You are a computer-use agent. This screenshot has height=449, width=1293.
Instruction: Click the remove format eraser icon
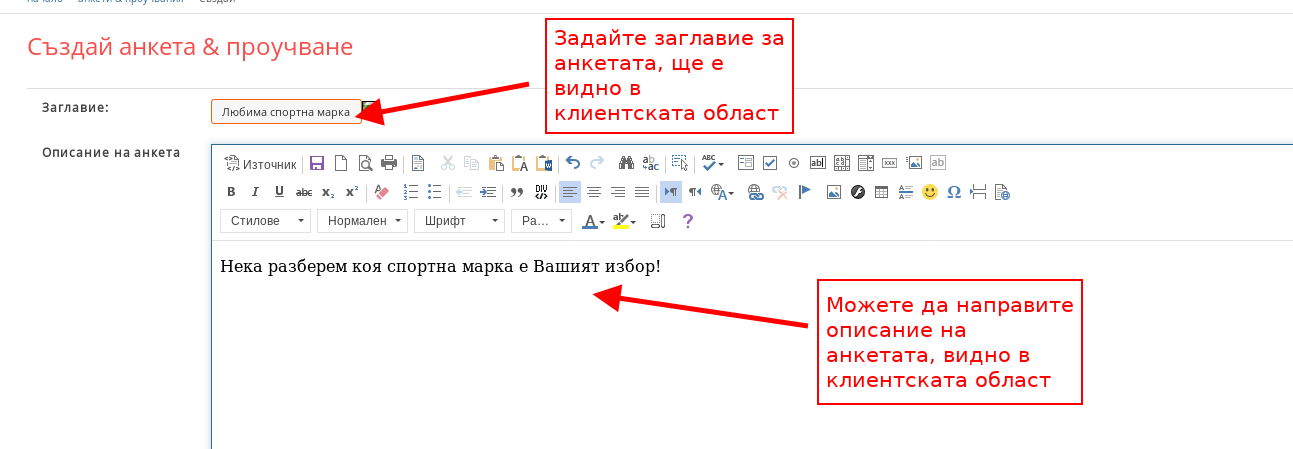[x=381, y=192]
